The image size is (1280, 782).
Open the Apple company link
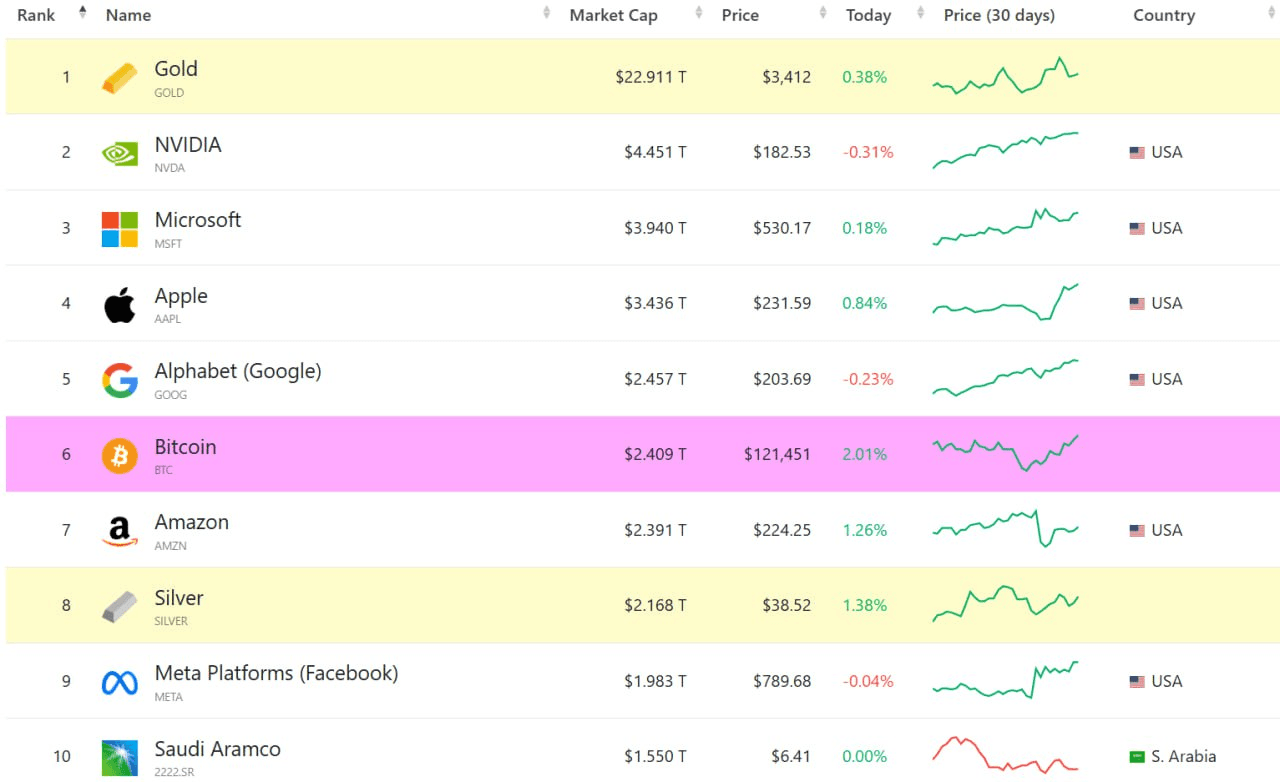click(x=181, y=296)
